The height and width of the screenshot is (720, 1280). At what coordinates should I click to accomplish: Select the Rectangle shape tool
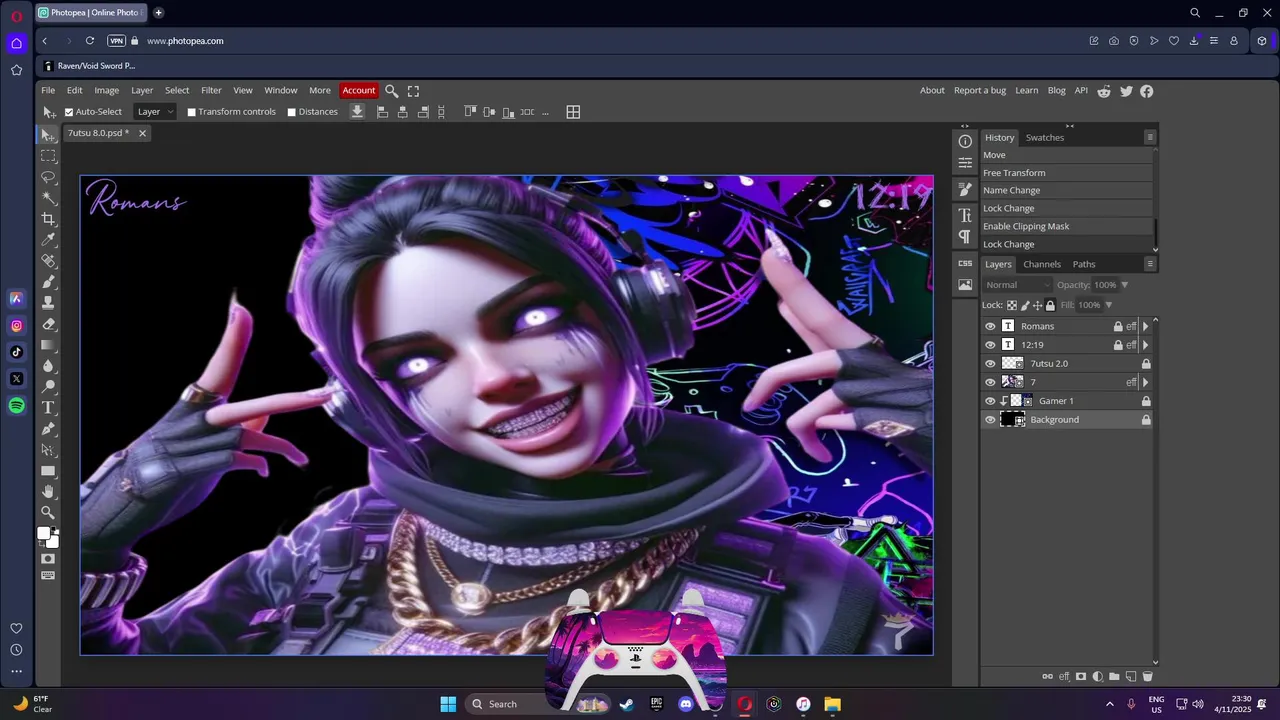[48, 471]
